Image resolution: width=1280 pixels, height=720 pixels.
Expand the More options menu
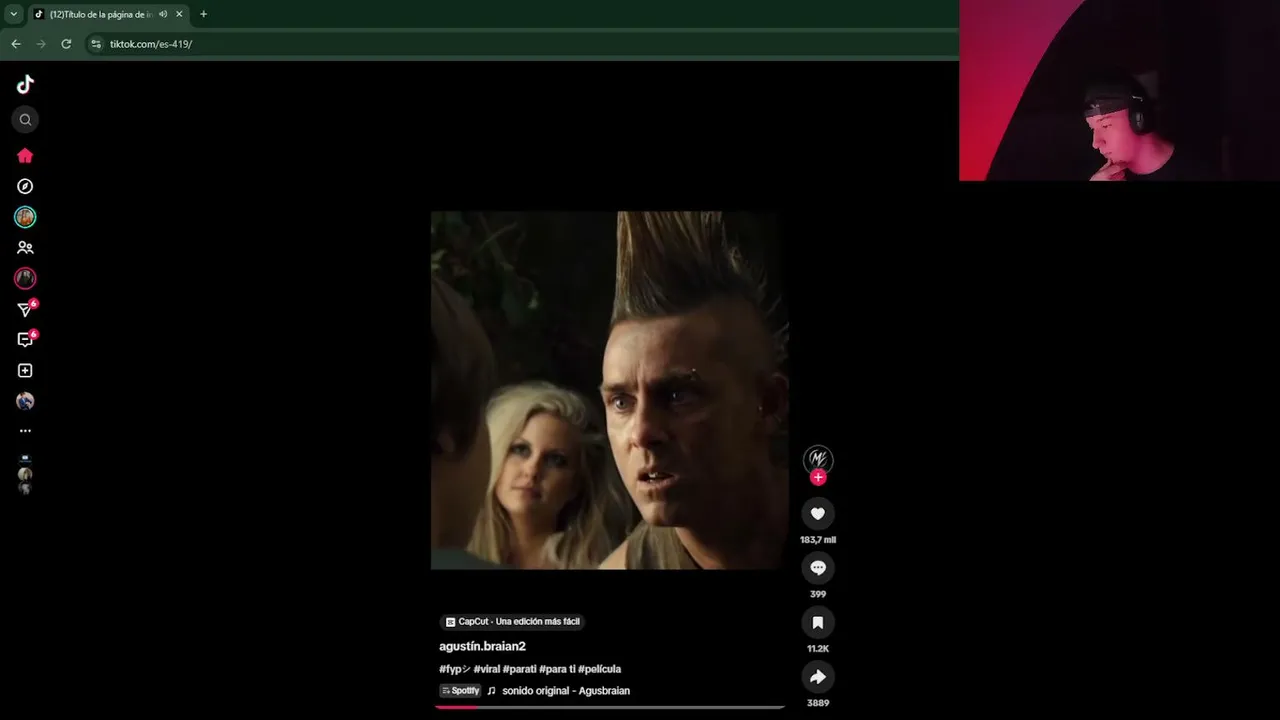25,431
